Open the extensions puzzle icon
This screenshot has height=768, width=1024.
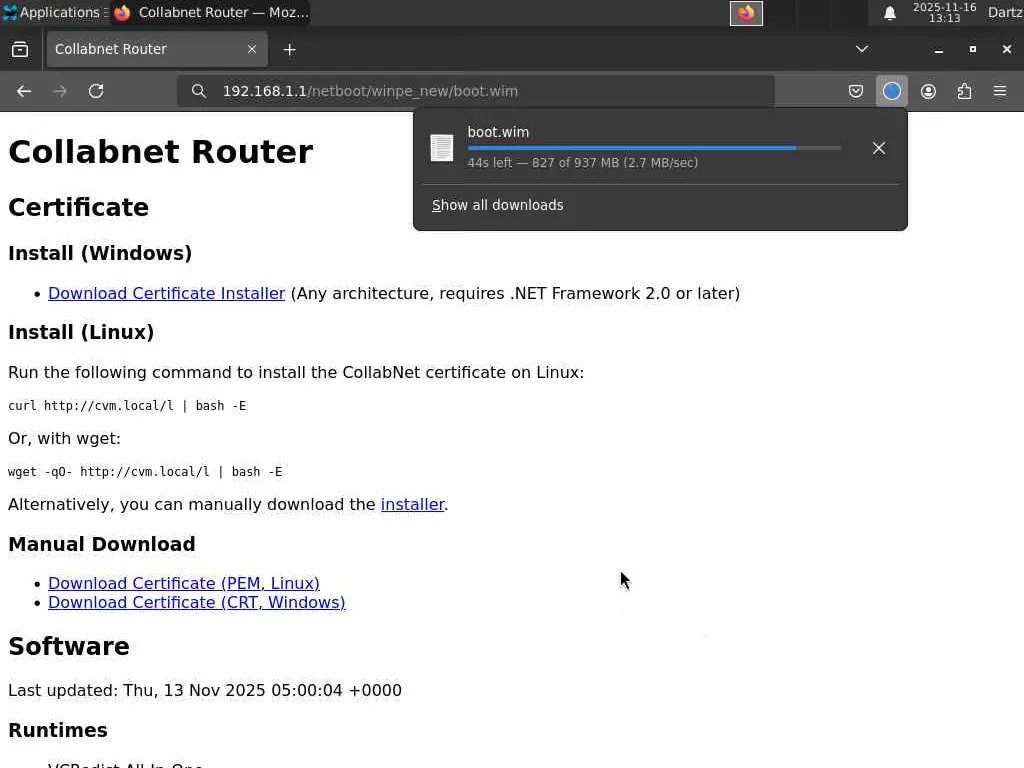pos(965,91)
